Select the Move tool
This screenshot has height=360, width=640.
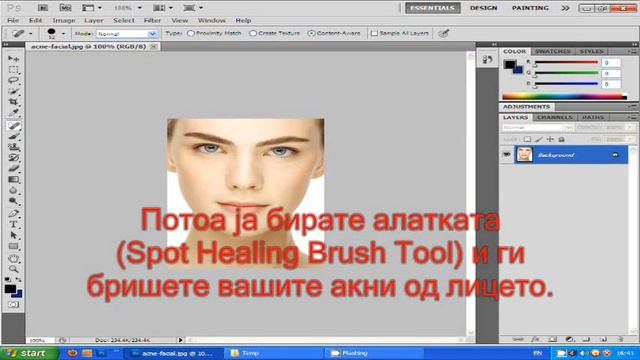[13, 59]
